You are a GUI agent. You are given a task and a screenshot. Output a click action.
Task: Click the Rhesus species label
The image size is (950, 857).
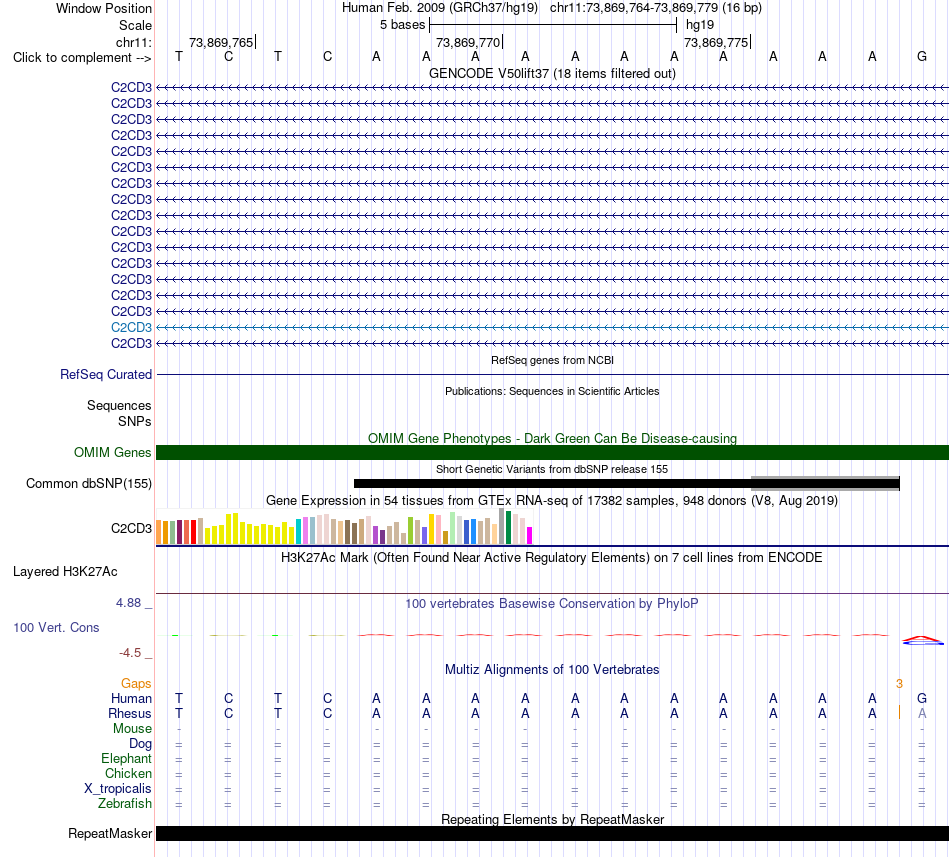point(130,713)
